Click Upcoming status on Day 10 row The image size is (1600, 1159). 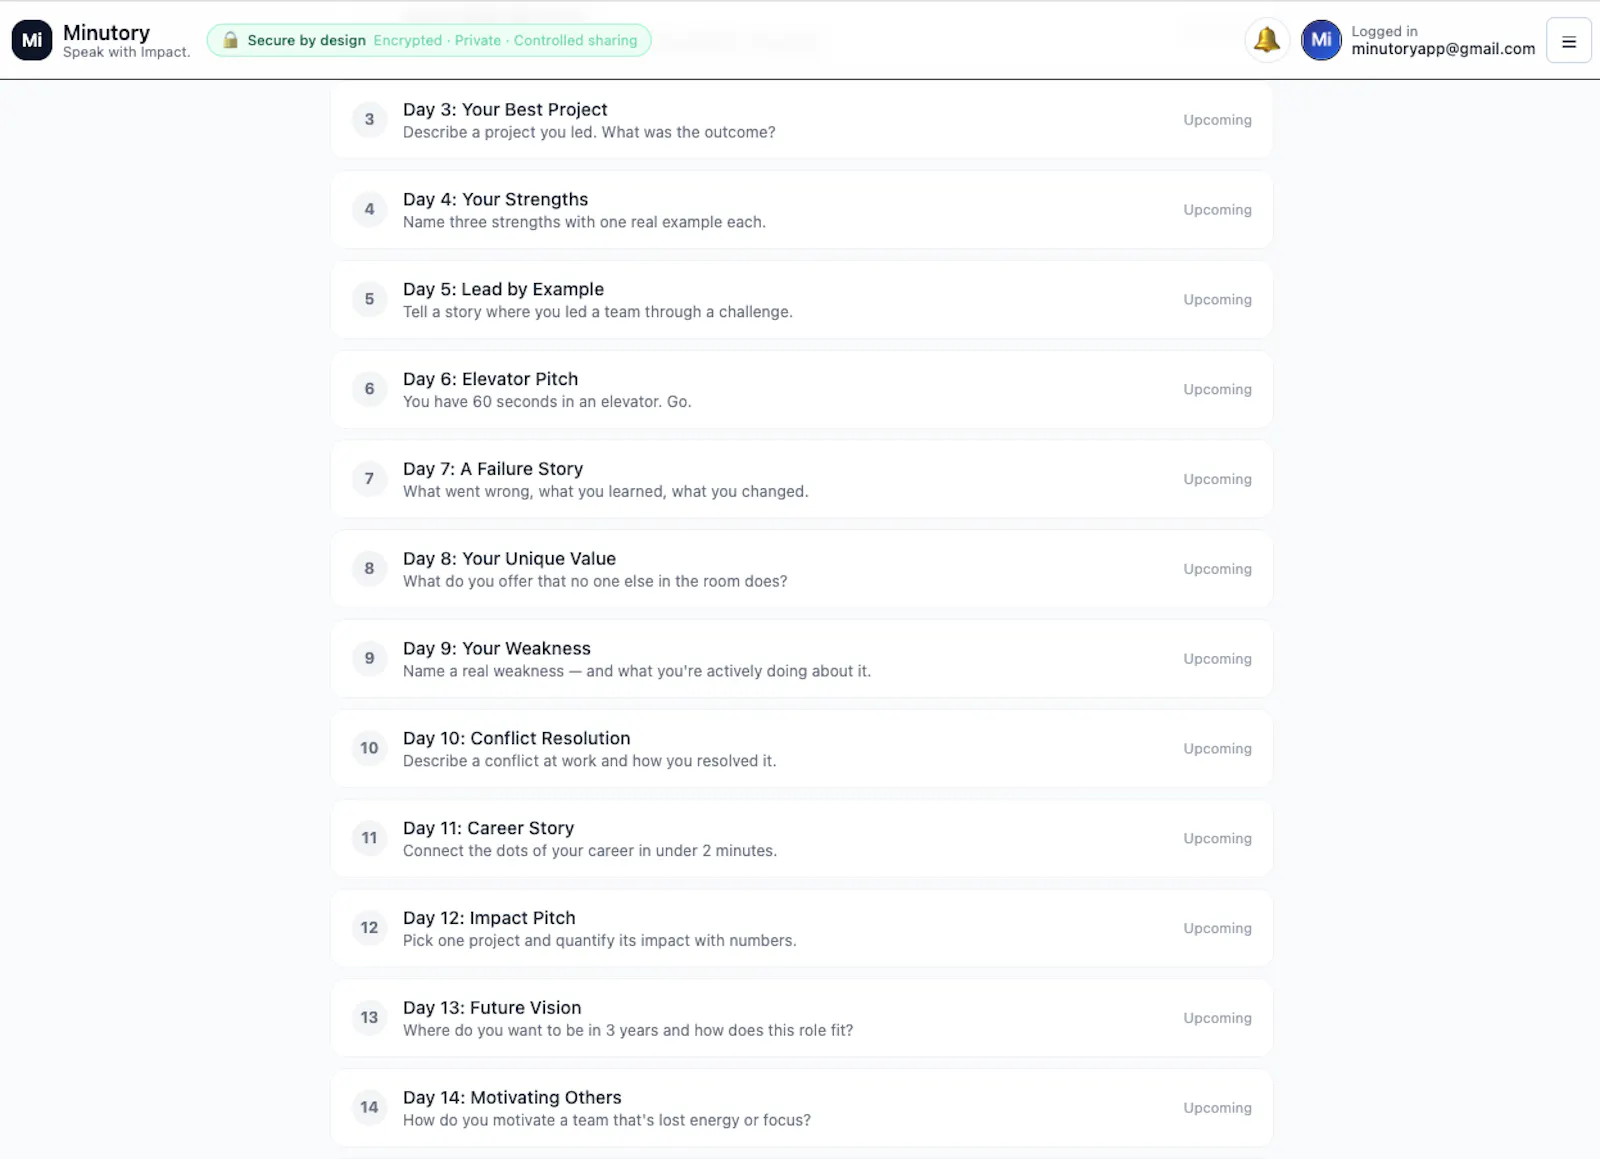1217,748
